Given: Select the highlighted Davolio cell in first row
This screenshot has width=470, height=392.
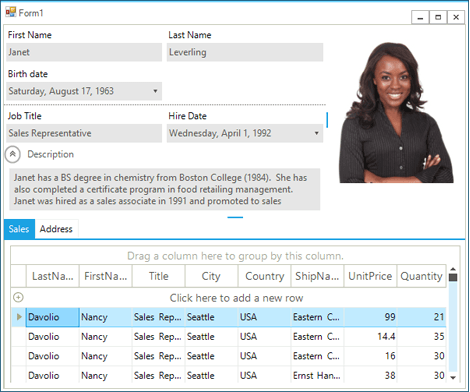Looking at the screenshot, I should tap(53, 317).
